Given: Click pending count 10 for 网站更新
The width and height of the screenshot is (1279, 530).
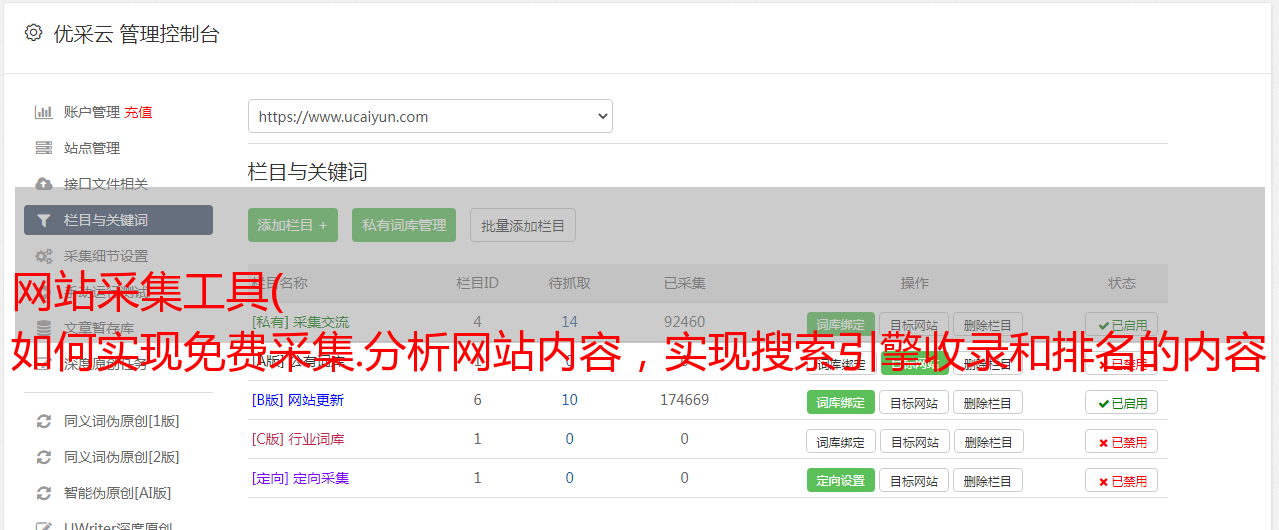Looking at the screenshot, I should pos(570,400).
